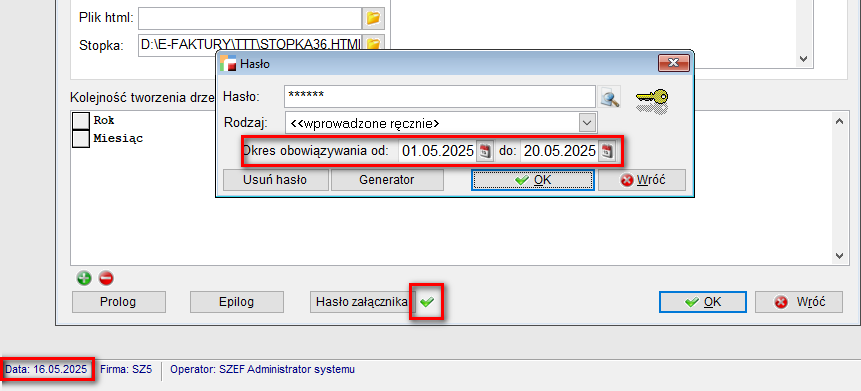Viewport: 861px width, 391px height.
Task: Edit start date field 01.05.2025
Action: pos(438,152)
